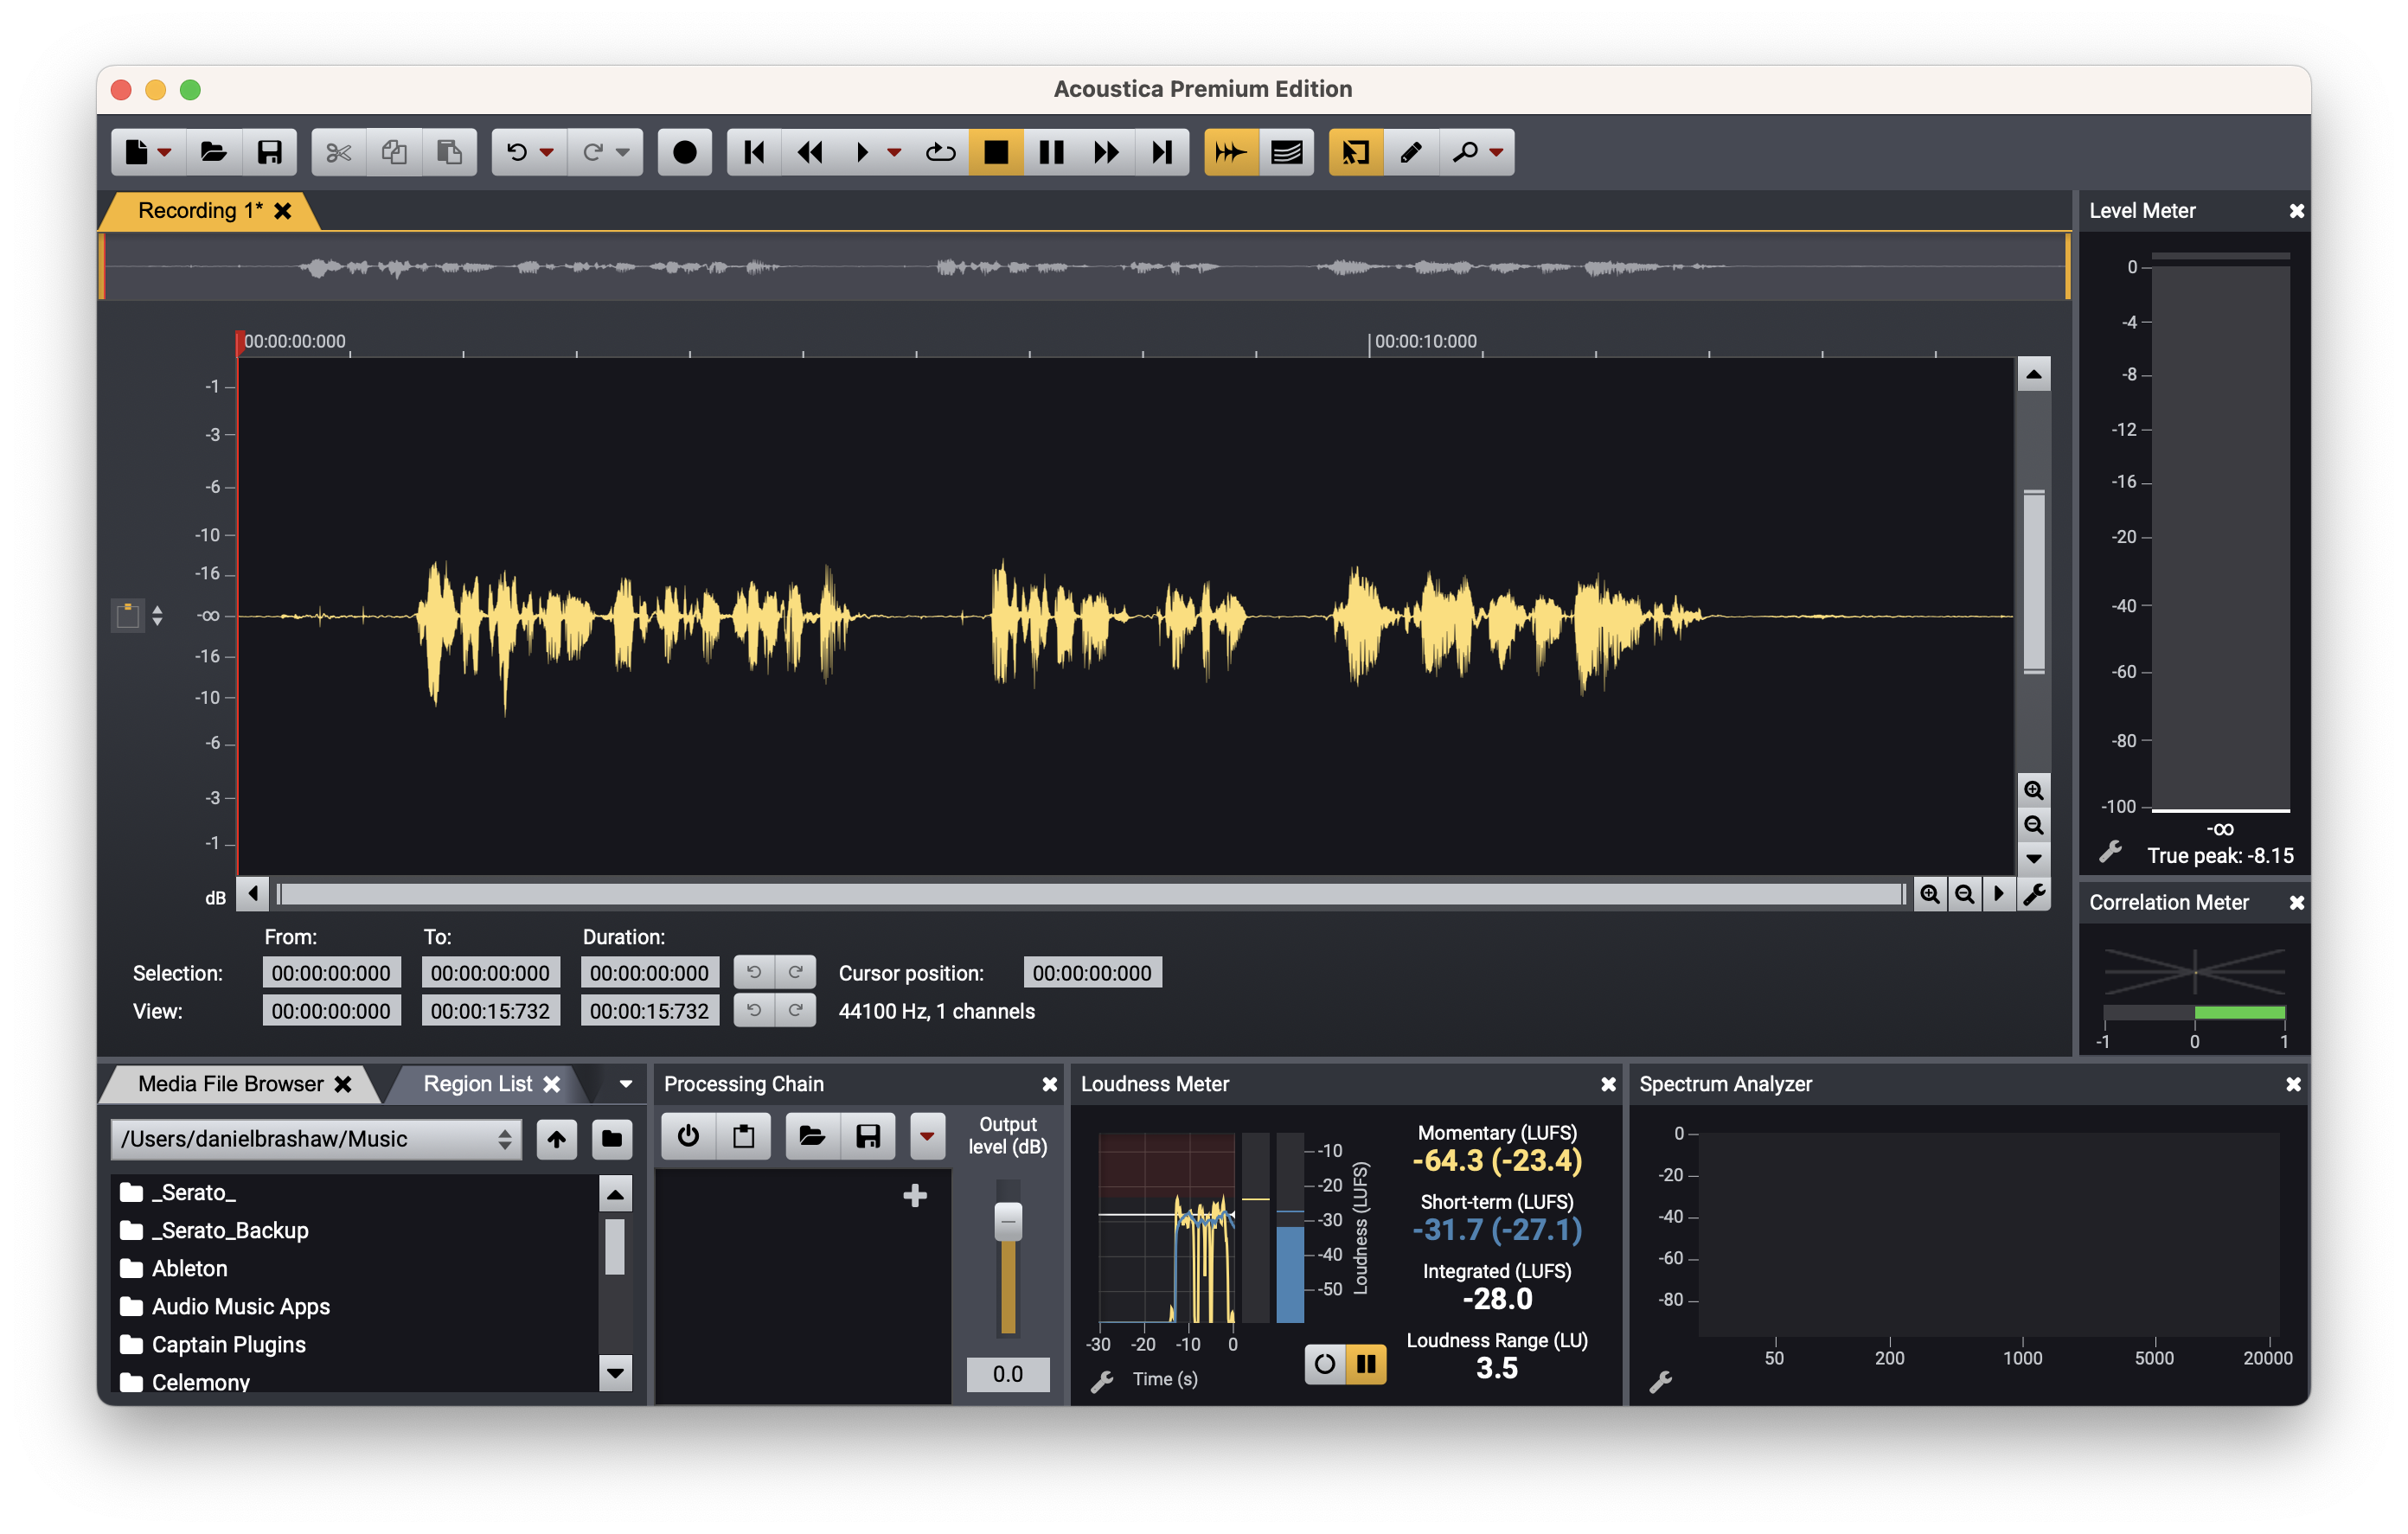Click the Open file folder icon in main toolbar
2408x1534 pixels.
[x=213, y=152]
